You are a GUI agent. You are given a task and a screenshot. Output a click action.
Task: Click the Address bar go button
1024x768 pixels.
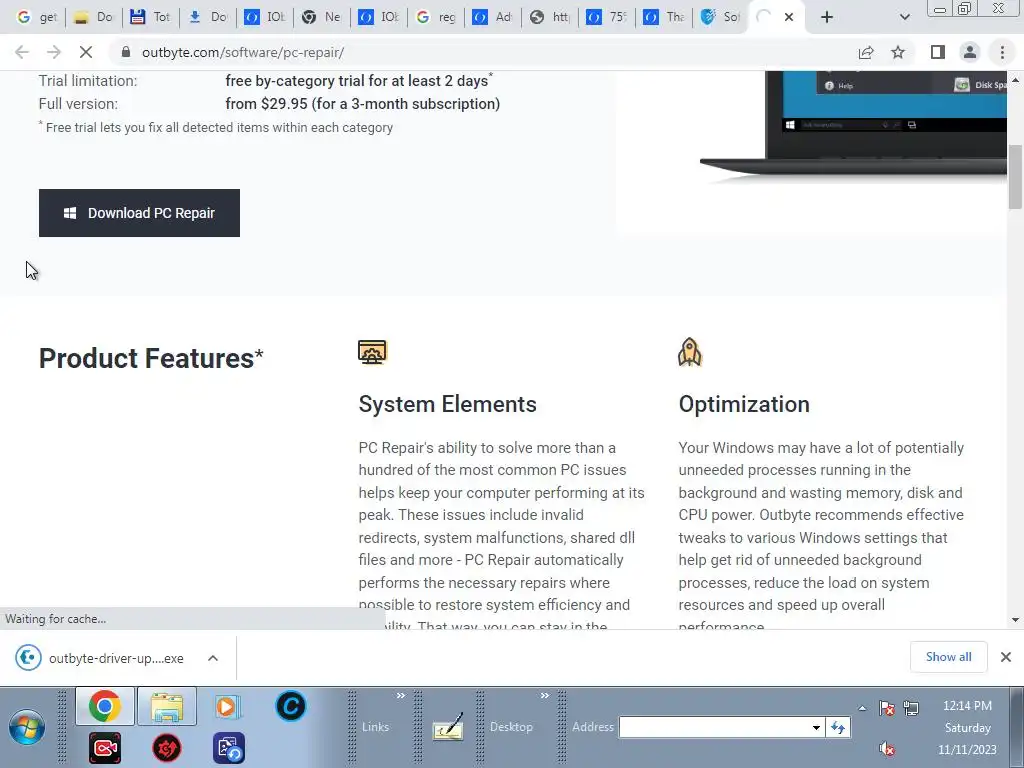(838, 727)
